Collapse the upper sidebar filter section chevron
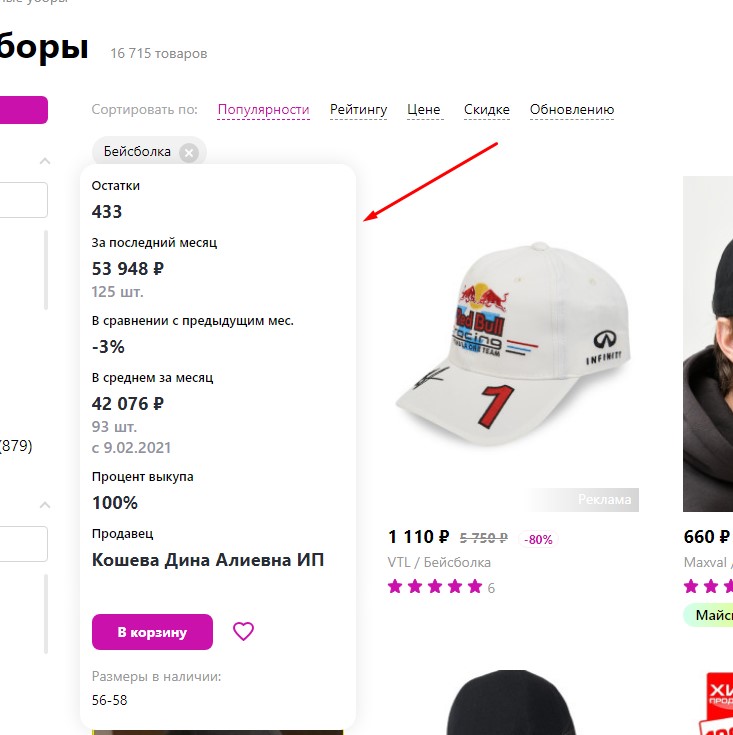This screenshot has width=733, height=735. point(45,160)
